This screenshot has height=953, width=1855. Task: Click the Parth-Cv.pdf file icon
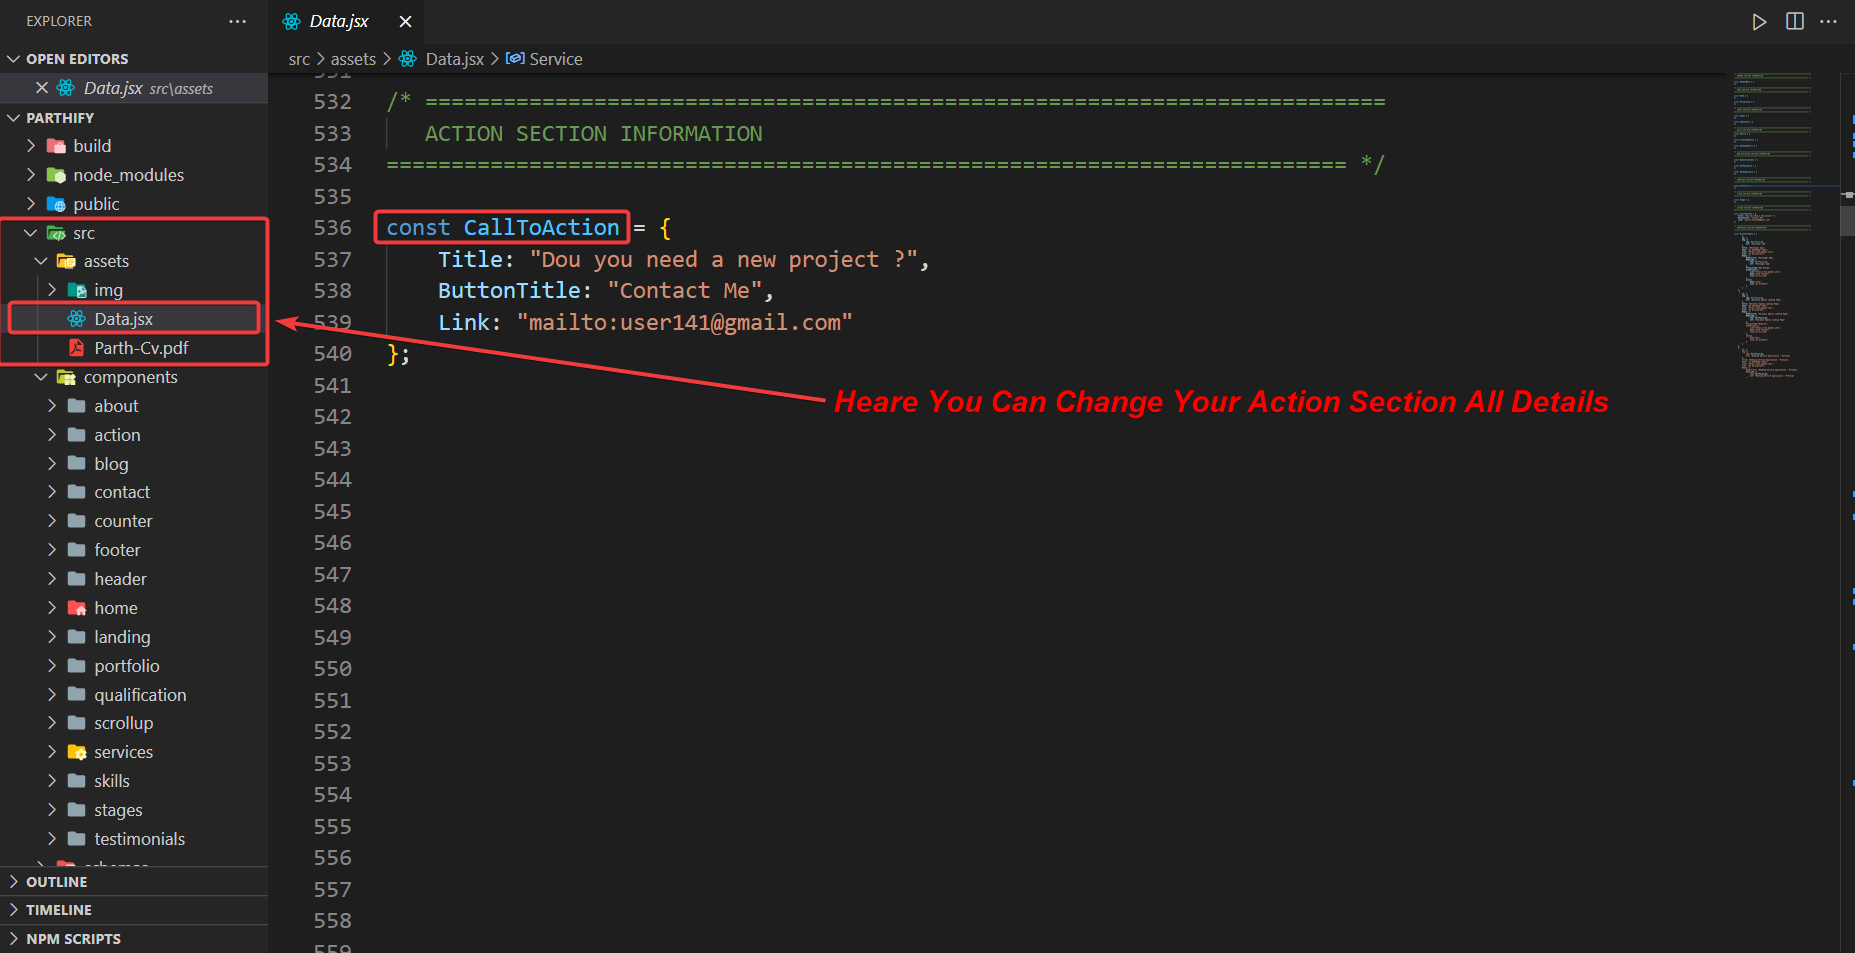[77, 348]
